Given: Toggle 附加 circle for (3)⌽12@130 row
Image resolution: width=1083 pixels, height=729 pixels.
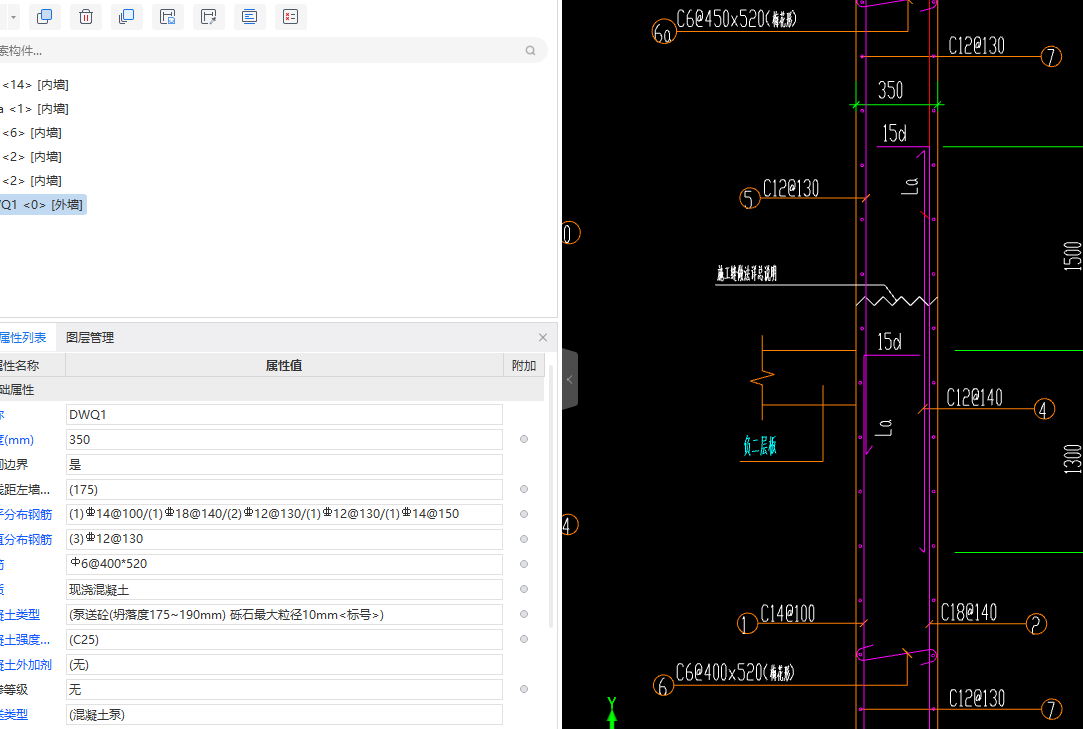Looking at the screenshot, I should pos(524,539).
